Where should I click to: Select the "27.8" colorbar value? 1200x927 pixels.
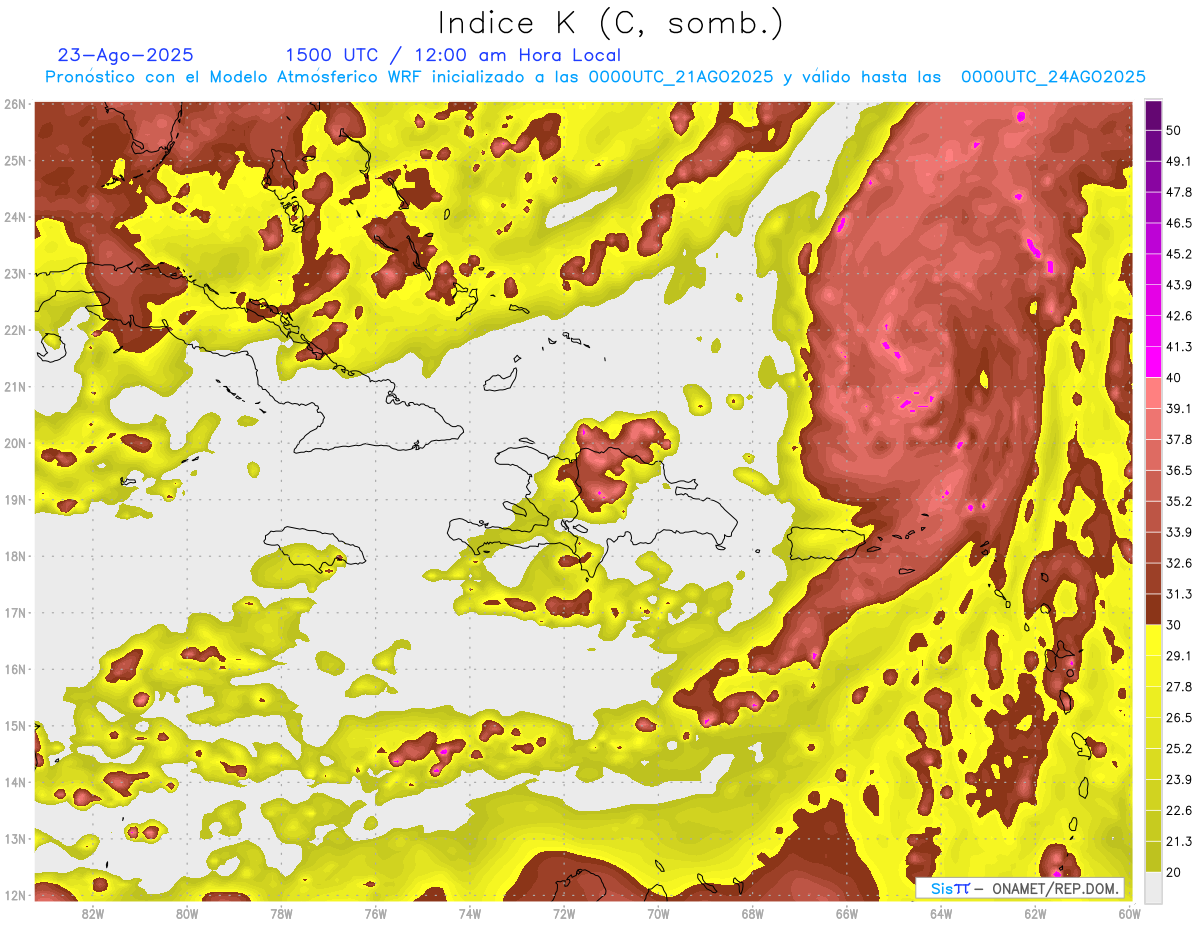[x=1179, y=686]
